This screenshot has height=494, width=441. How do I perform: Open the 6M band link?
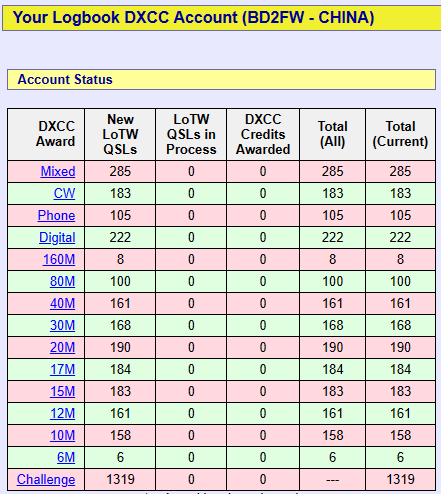[66, 458]
